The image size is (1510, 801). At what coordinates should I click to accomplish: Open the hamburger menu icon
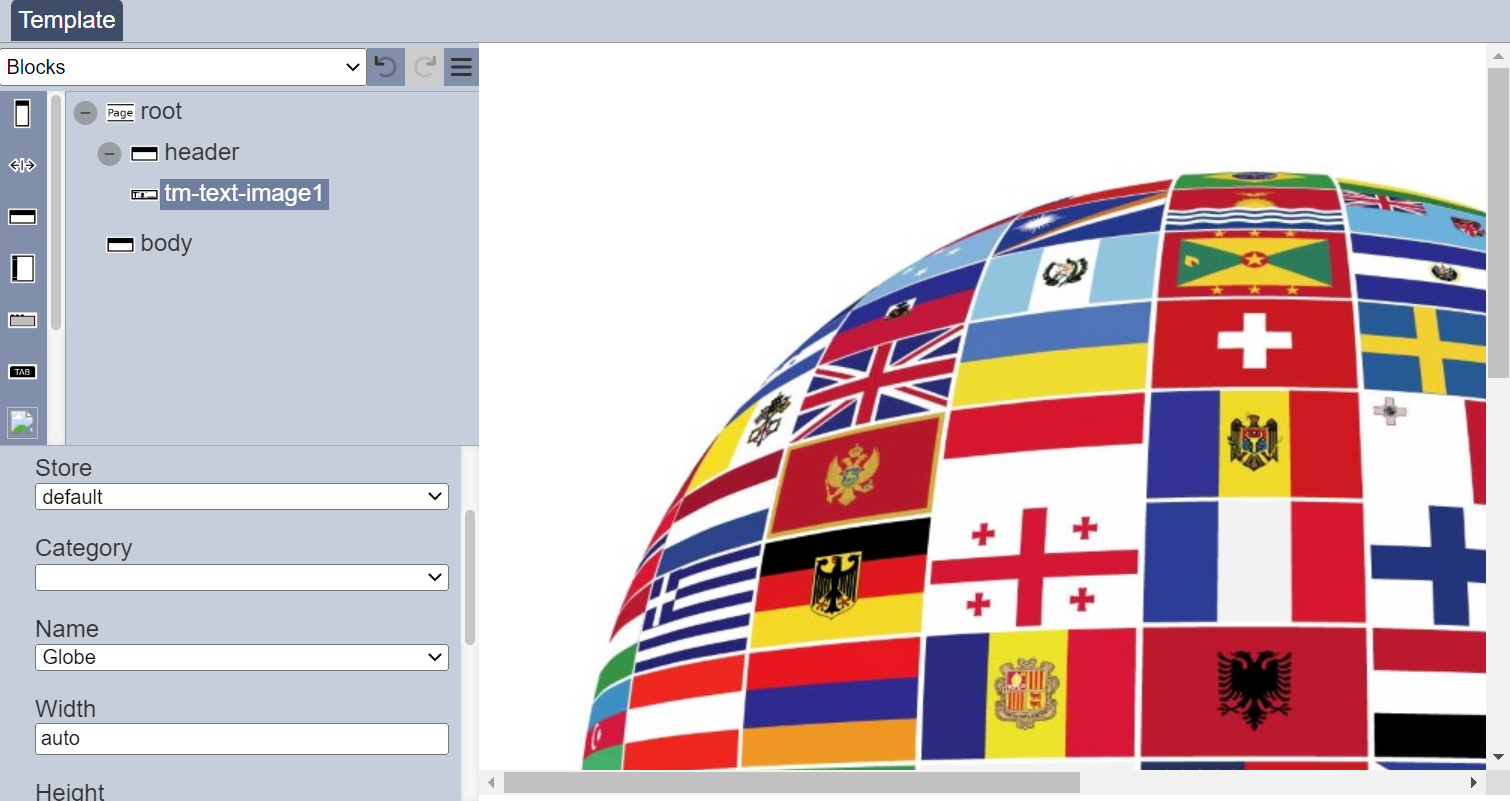coord(461,67)
